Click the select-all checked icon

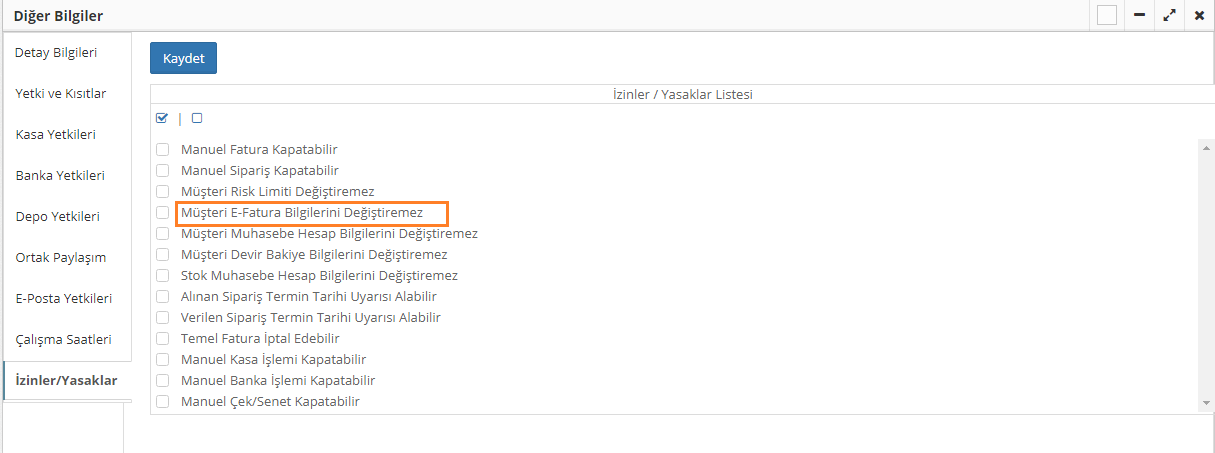point(162,118)
